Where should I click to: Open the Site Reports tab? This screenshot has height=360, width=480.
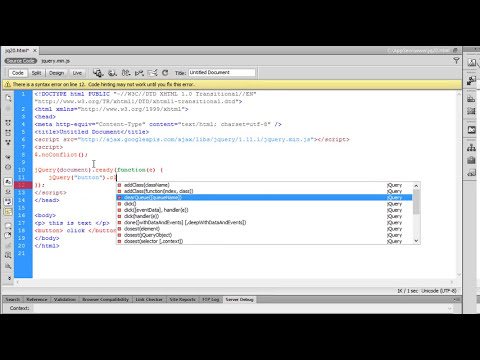click(x=182, y=299)
